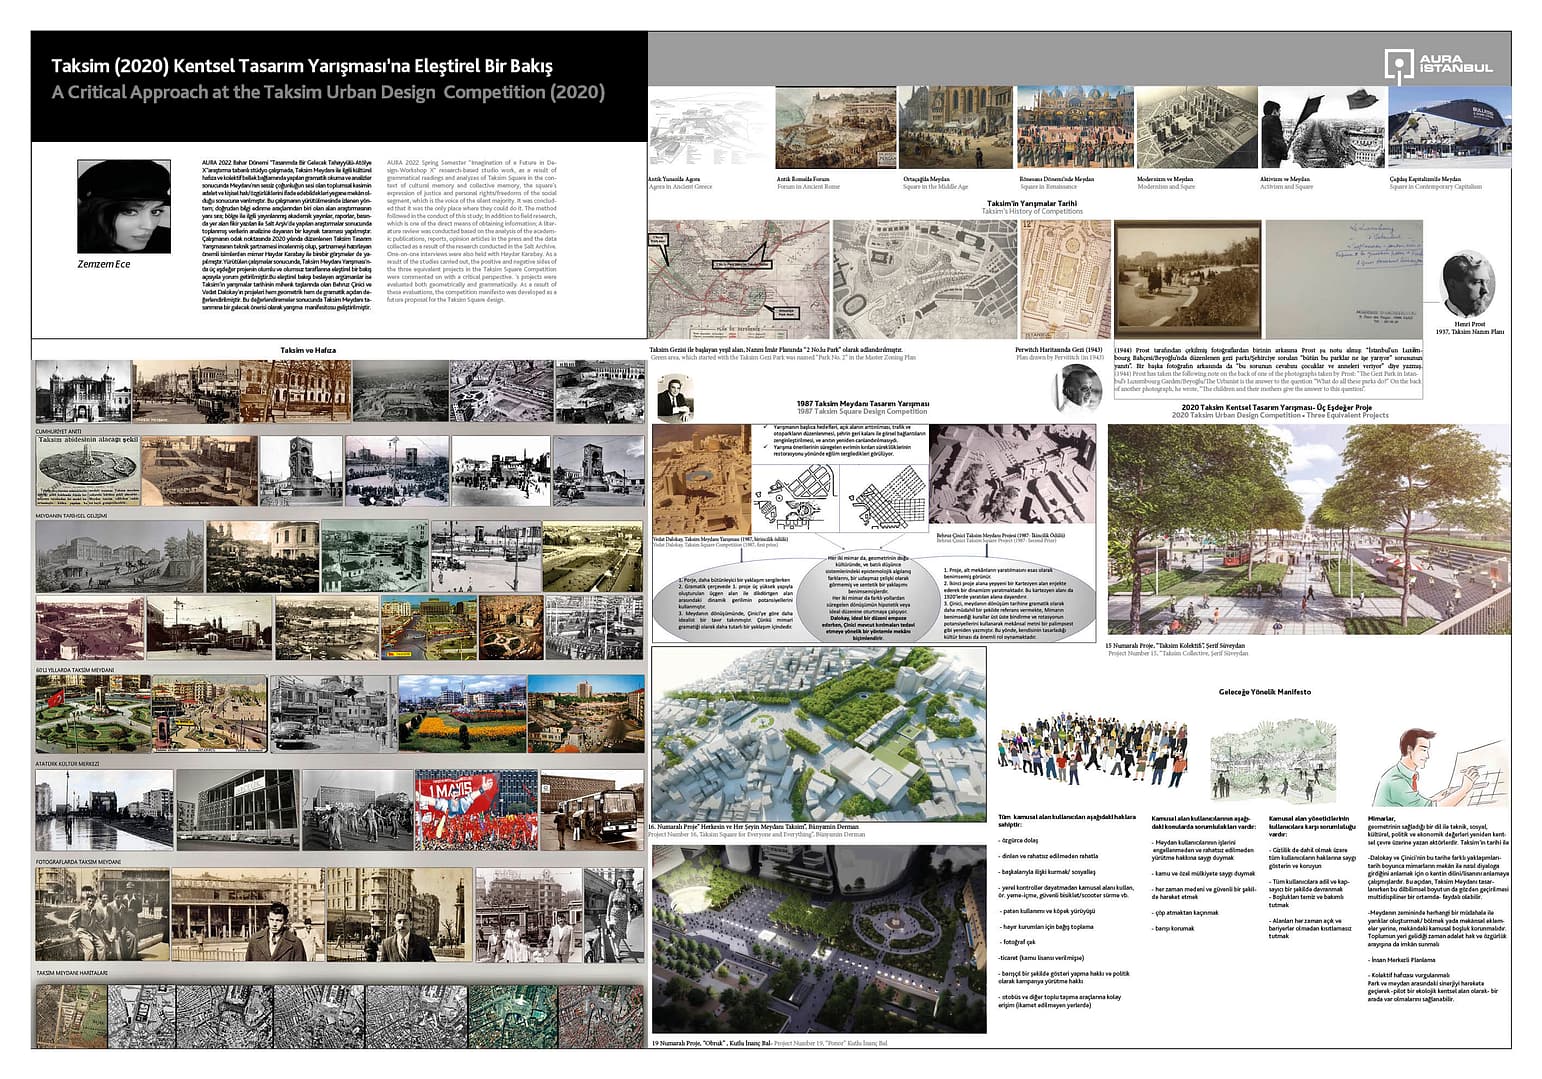Open the Agora in Ancient Greece image
This screenshot has width=1542, height=1079.
[710, 129]
